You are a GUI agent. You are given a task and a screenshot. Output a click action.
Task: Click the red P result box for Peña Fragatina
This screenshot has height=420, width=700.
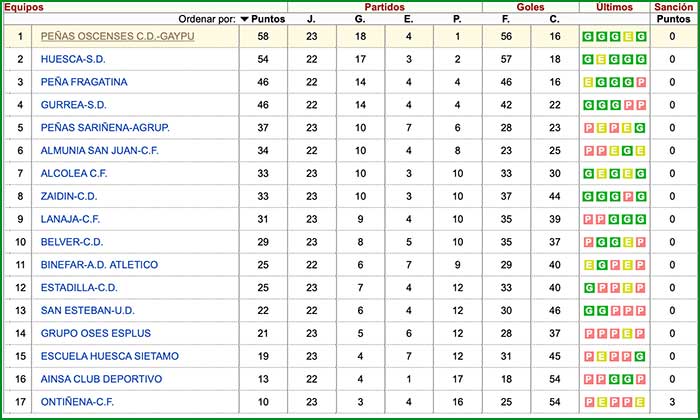[640, 82]
